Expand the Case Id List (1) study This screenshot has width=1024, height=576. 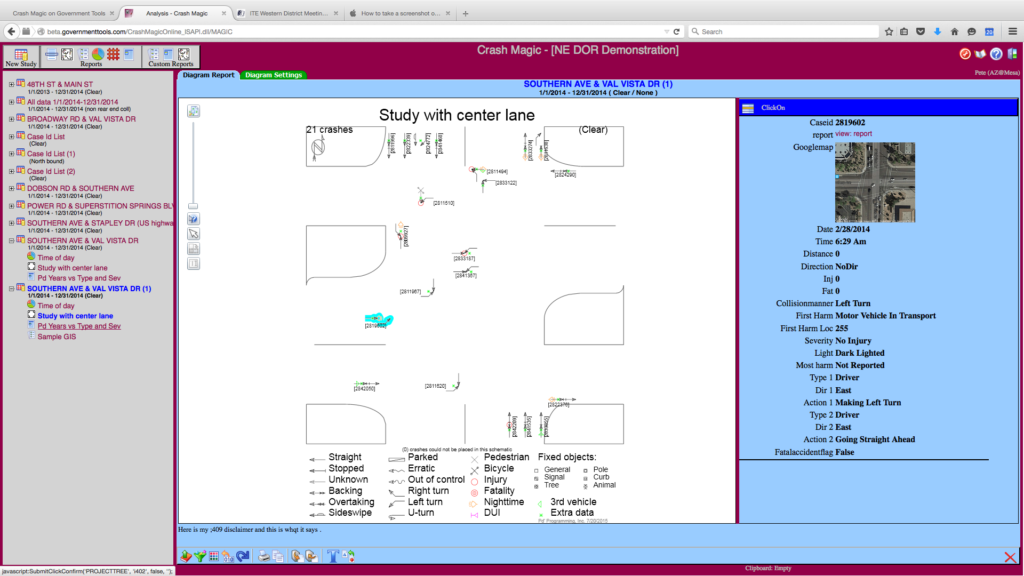point(11,153)
